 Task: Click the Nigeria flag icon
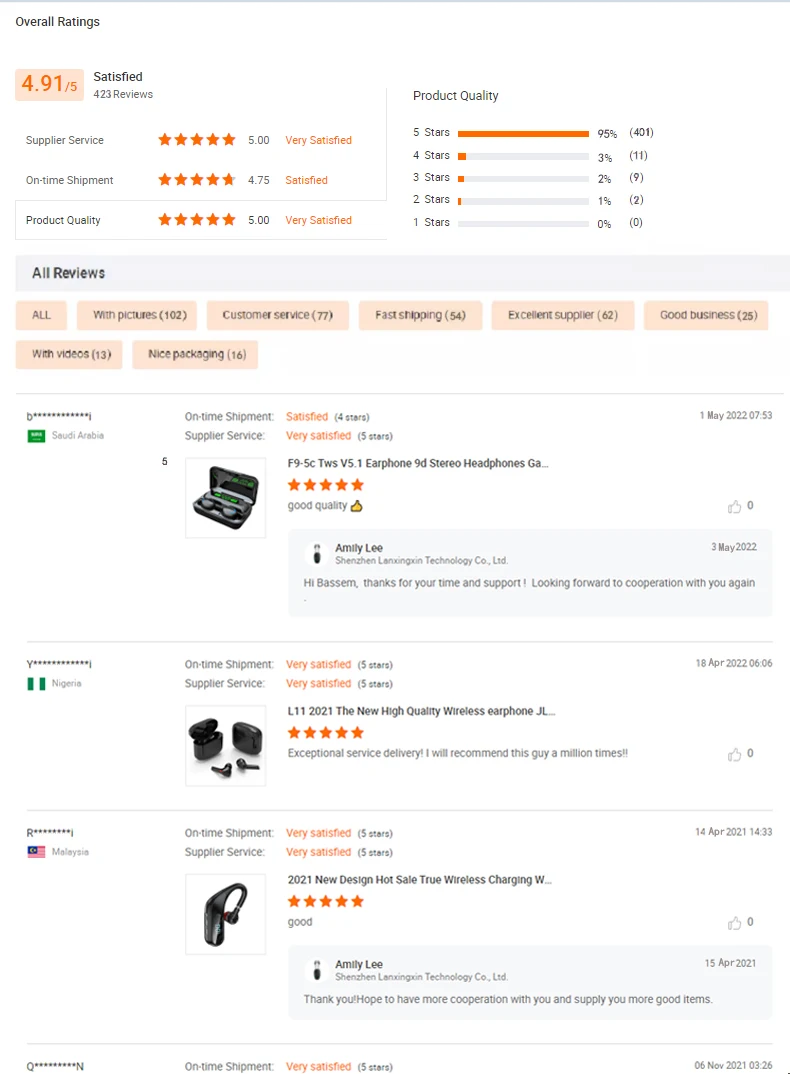point(36,684)
